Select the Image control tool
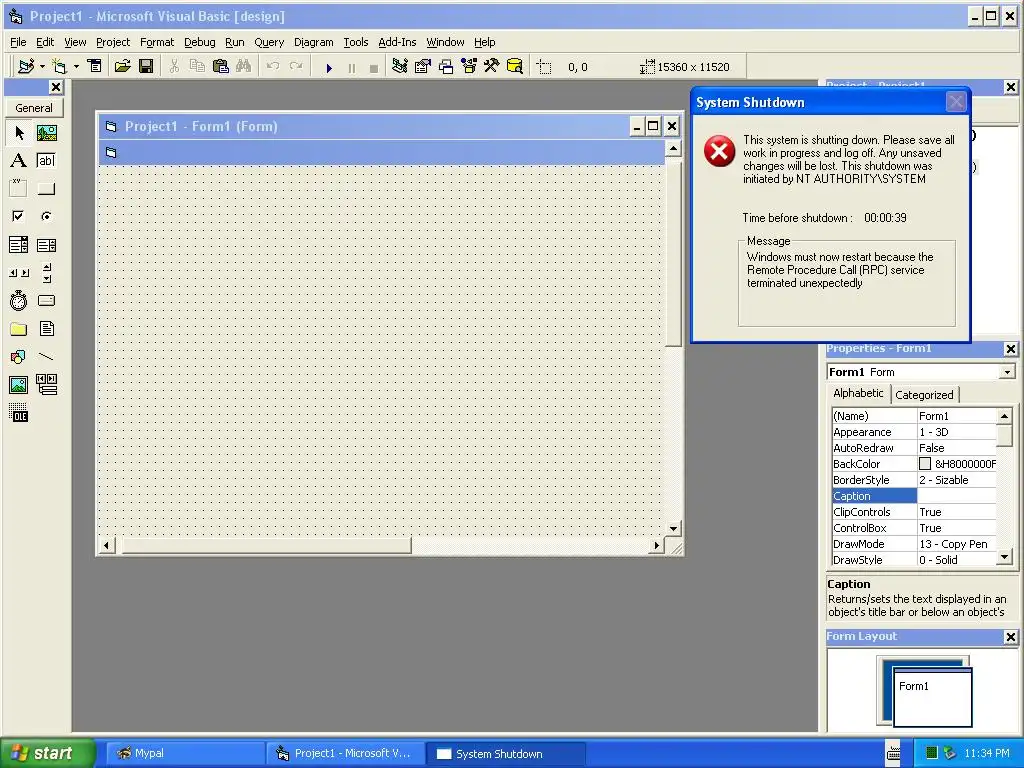The height and width of the screenshot is (768, 1024). 18,385
